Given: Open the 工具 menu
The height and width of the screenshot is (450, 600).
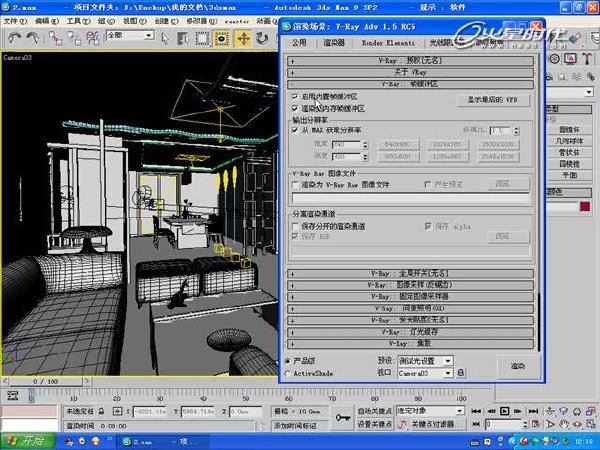Looking at the screenshot, I should 79,21.
